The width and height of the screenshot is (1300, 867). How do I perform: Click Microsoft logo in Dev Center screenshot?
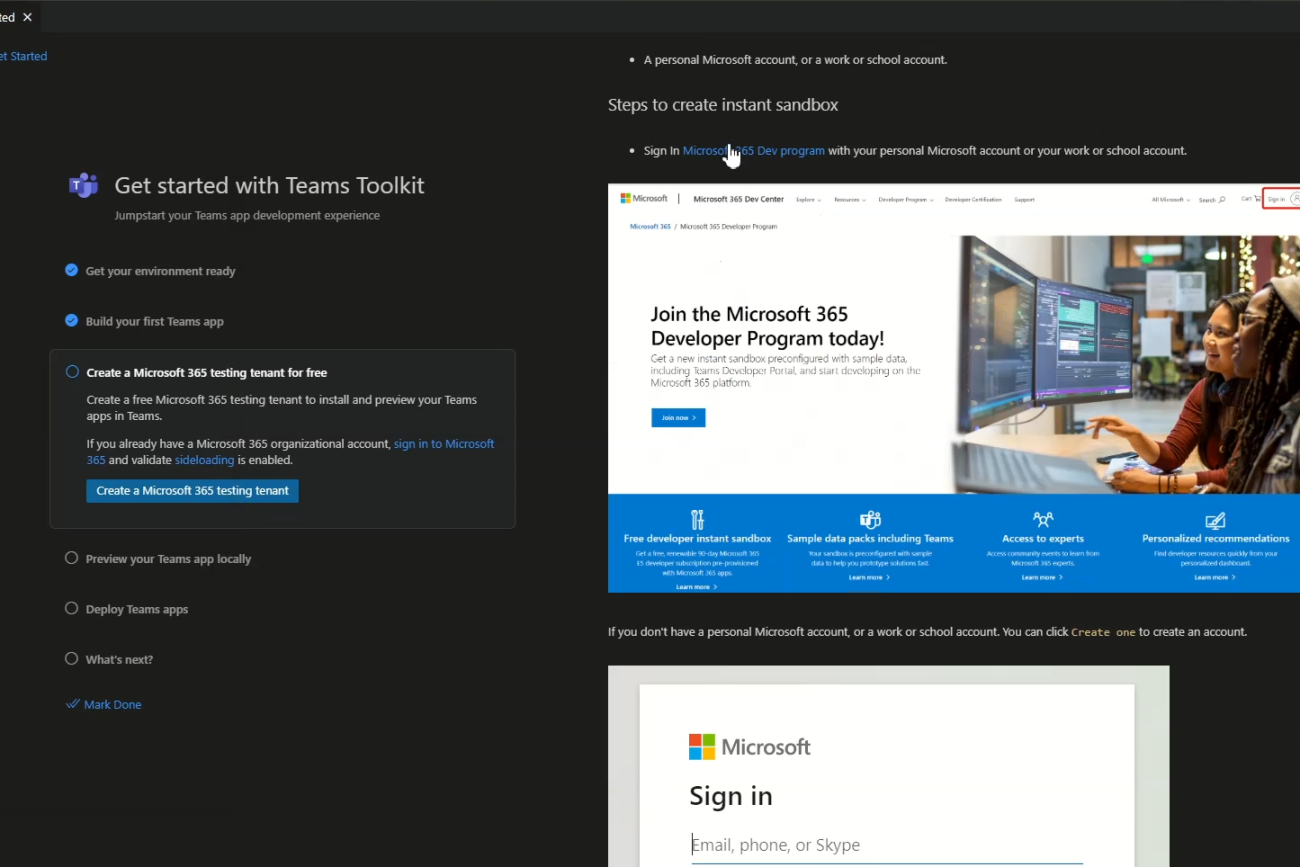pos(644,199)
